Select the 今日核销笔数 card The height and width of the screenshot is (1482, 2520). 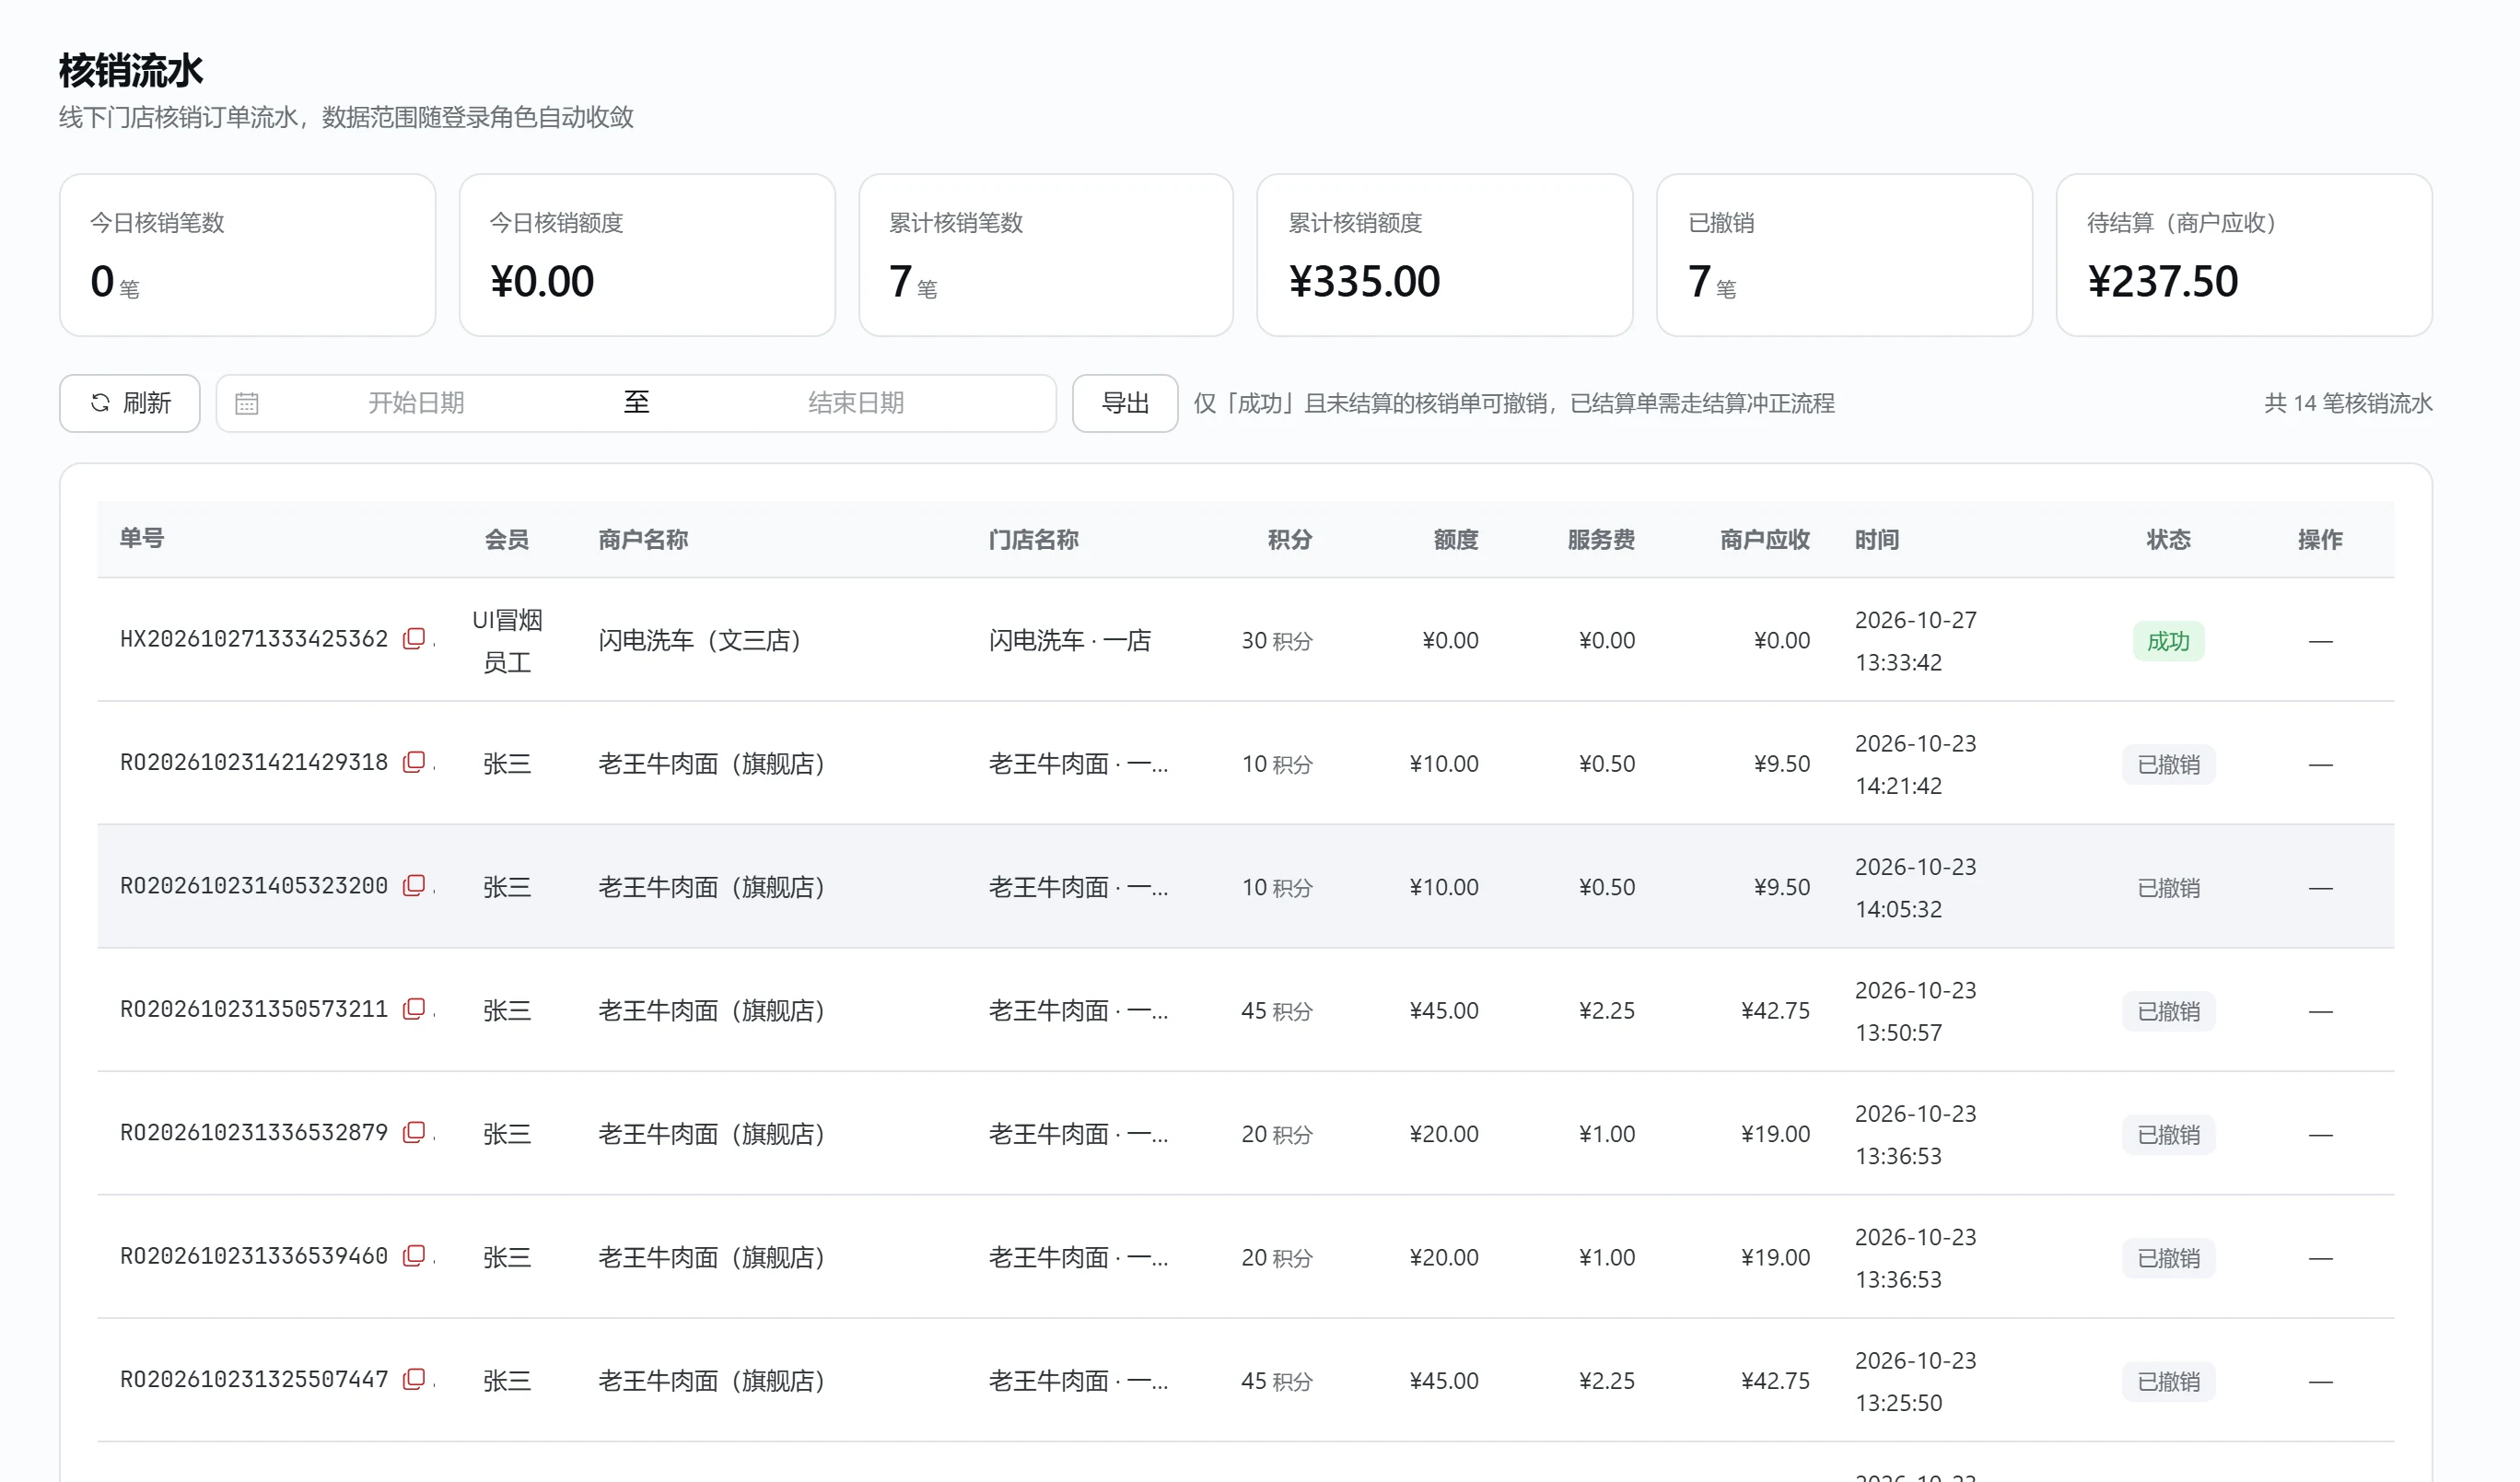pyautogui.click(x=248, y=255)
